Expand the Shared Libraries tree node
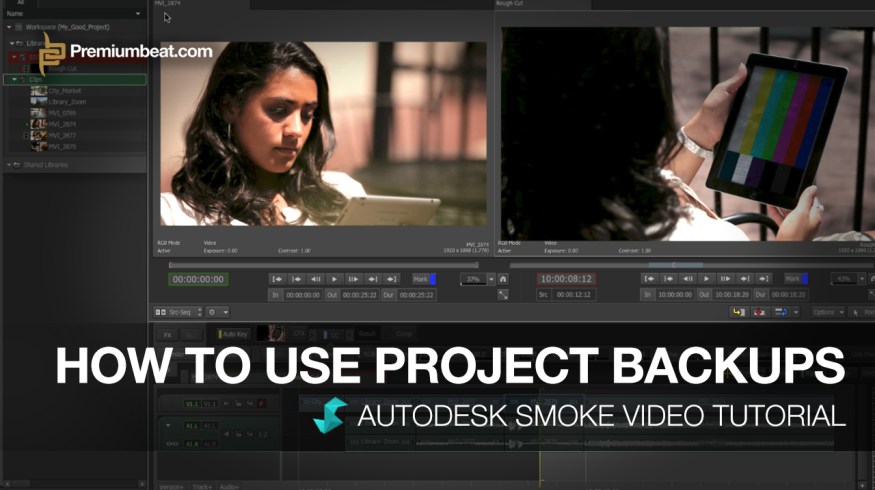875x490 pixels. tap(10, 164)
